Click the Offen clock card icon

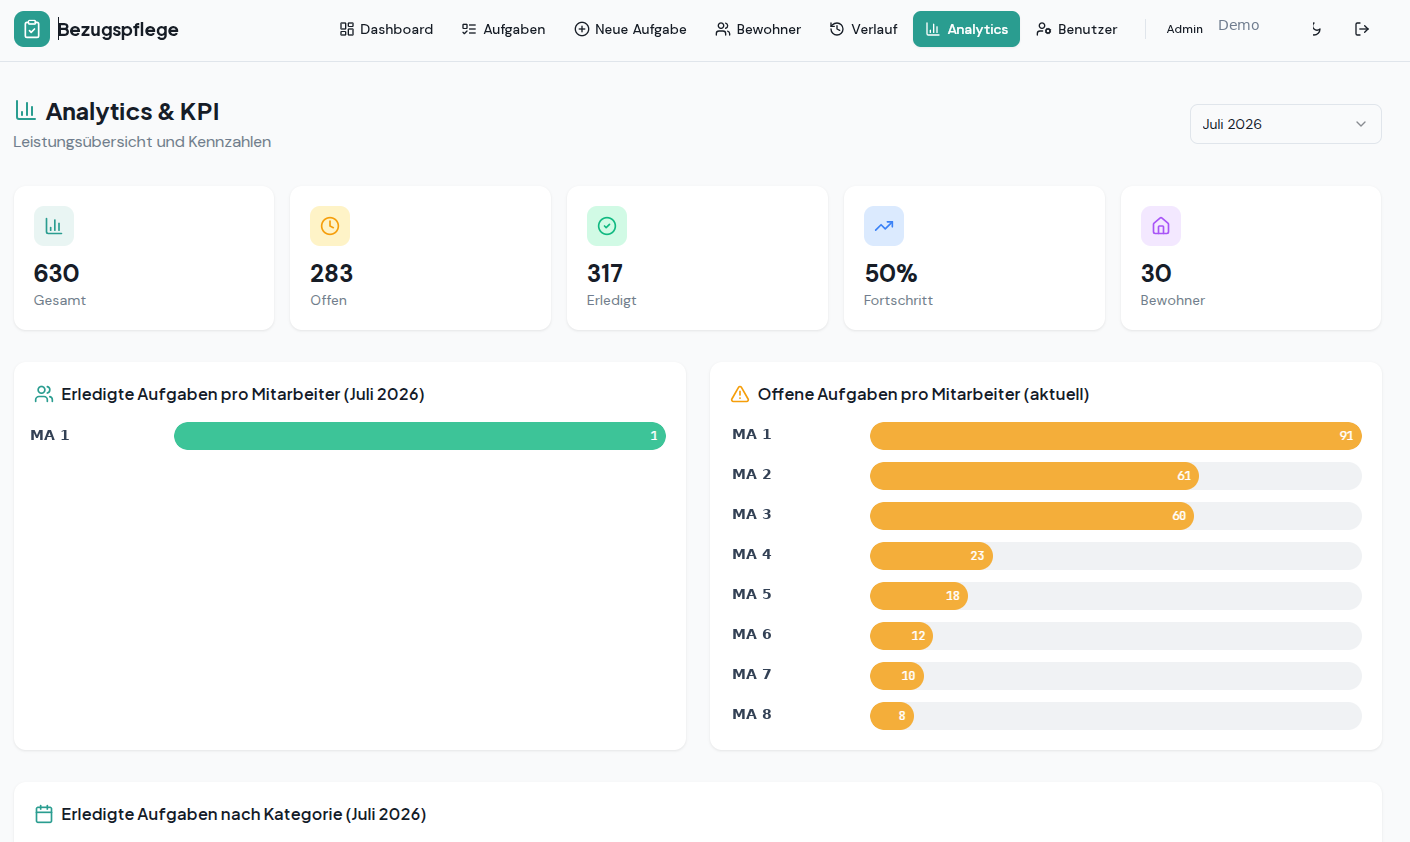(x=330, y=226)
